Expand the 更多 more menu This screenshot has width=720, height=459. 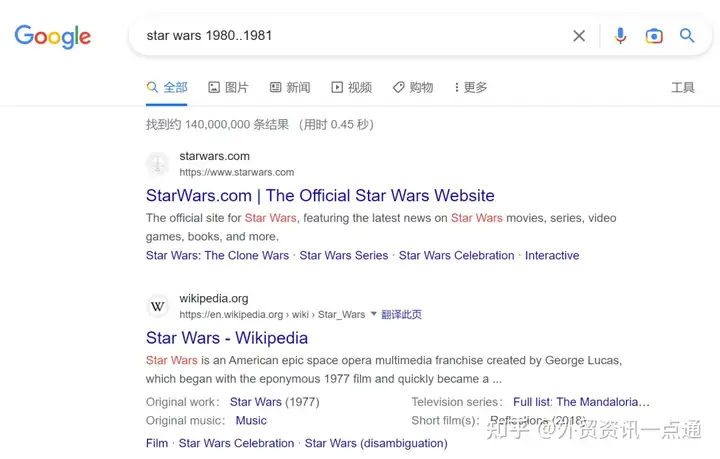click(471, 87)
